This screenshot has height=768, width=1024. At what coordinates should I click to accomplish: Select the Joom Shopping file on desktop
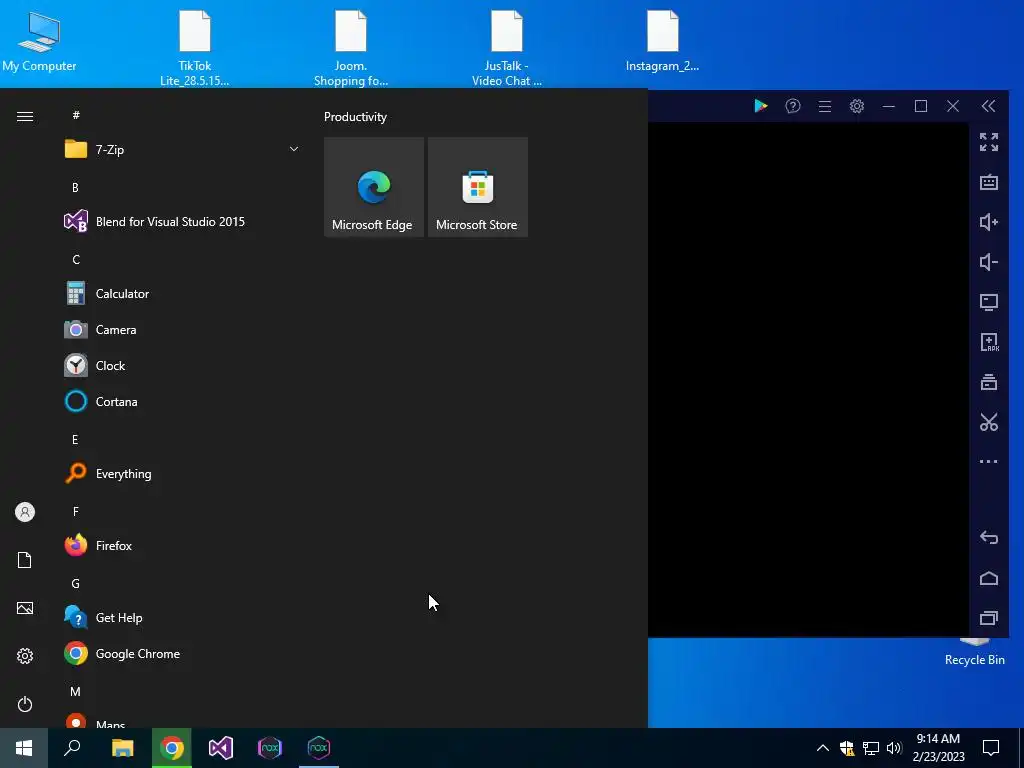[x=351, y=48]
